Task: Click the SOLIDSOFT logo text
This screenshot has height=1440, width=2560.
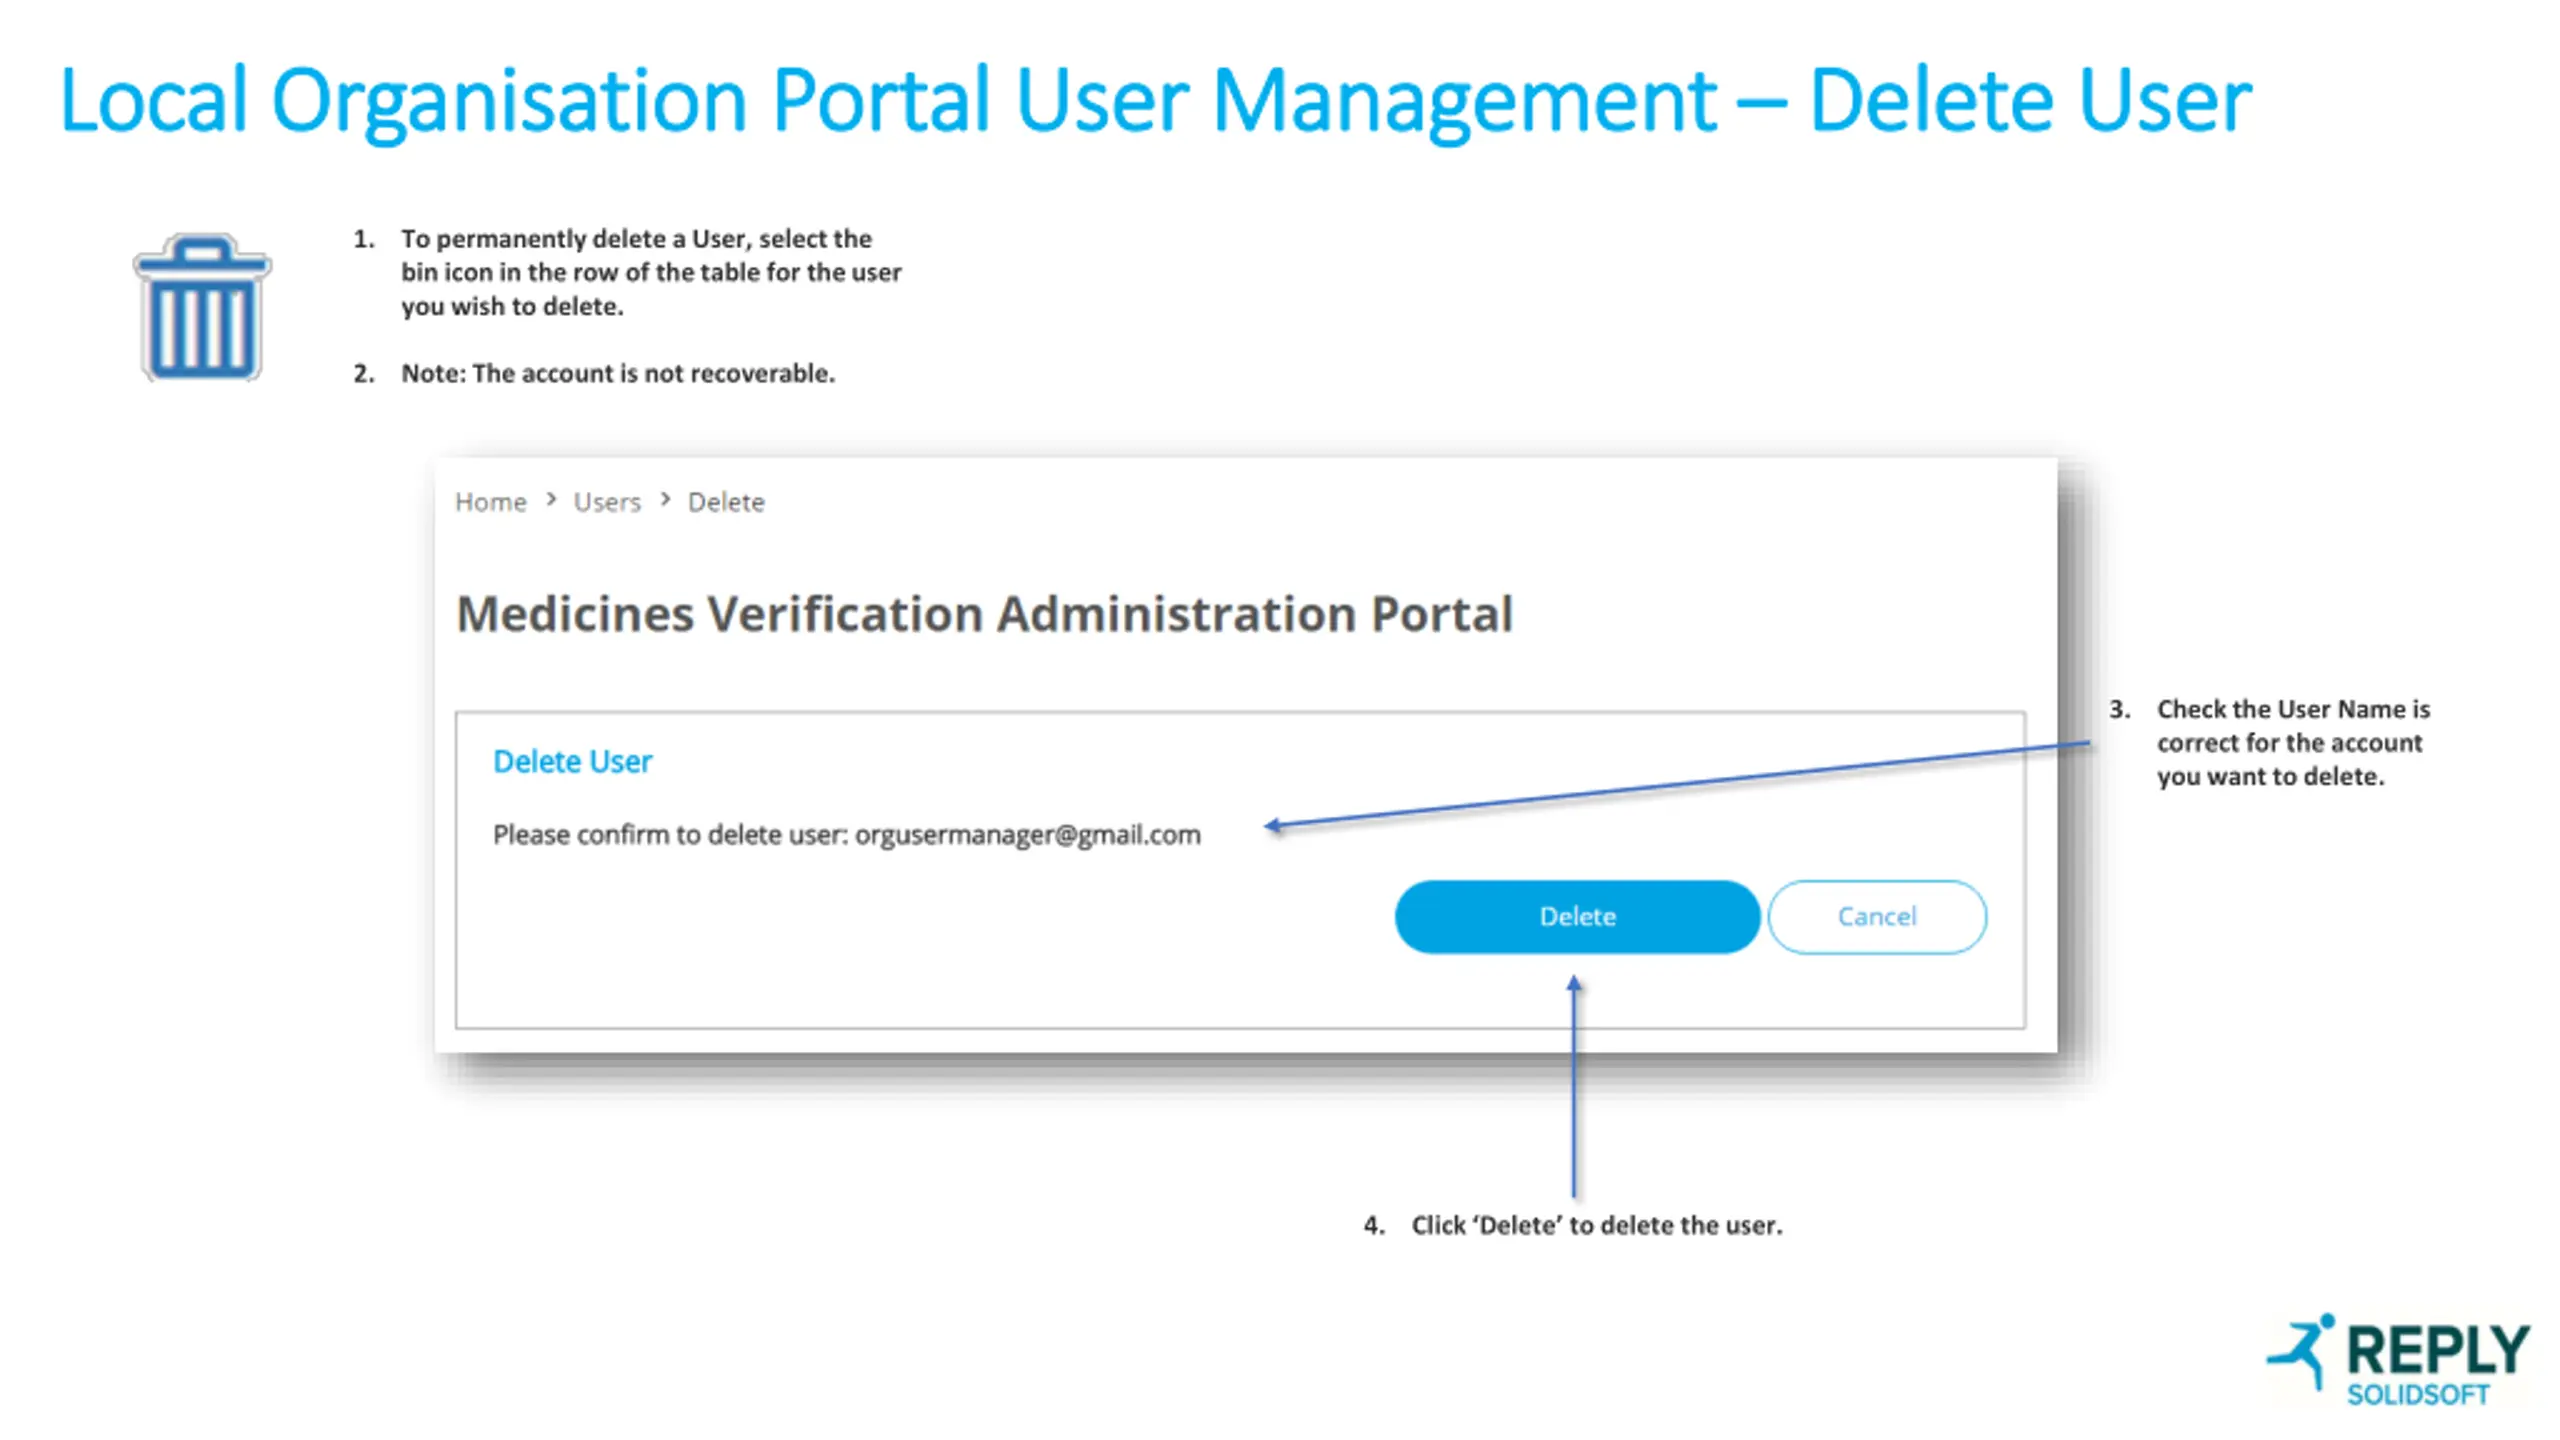Action: (2418, 1396)
